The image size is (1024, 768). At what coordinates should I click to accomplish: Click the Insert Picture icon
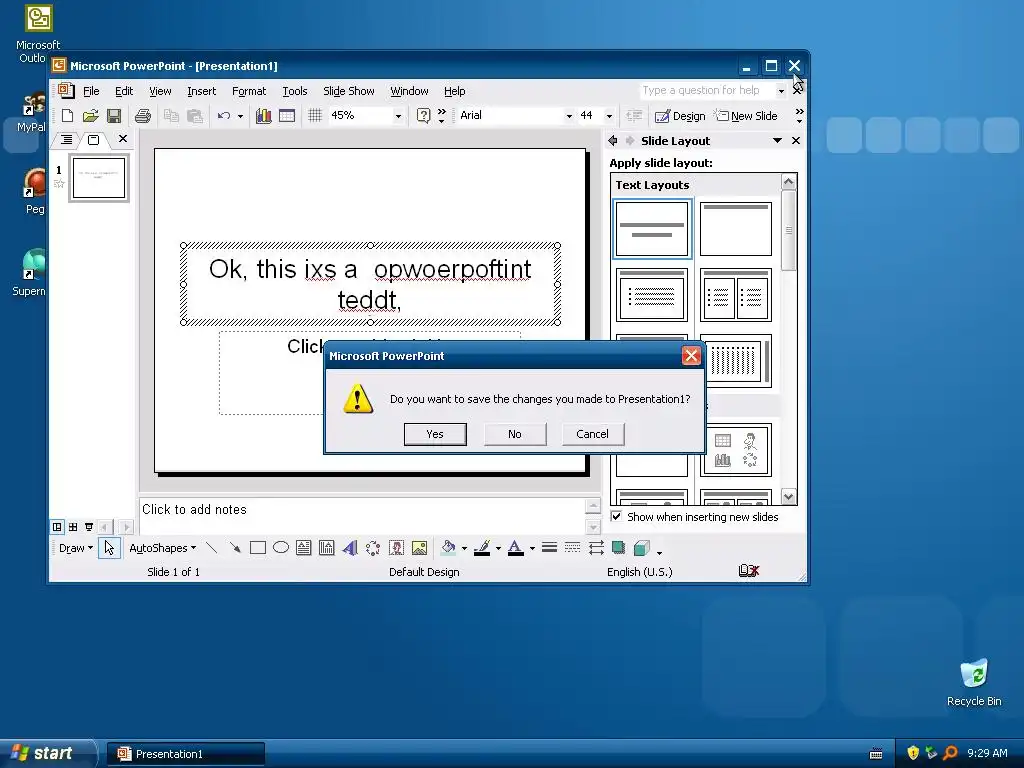[x=419, y=547]
